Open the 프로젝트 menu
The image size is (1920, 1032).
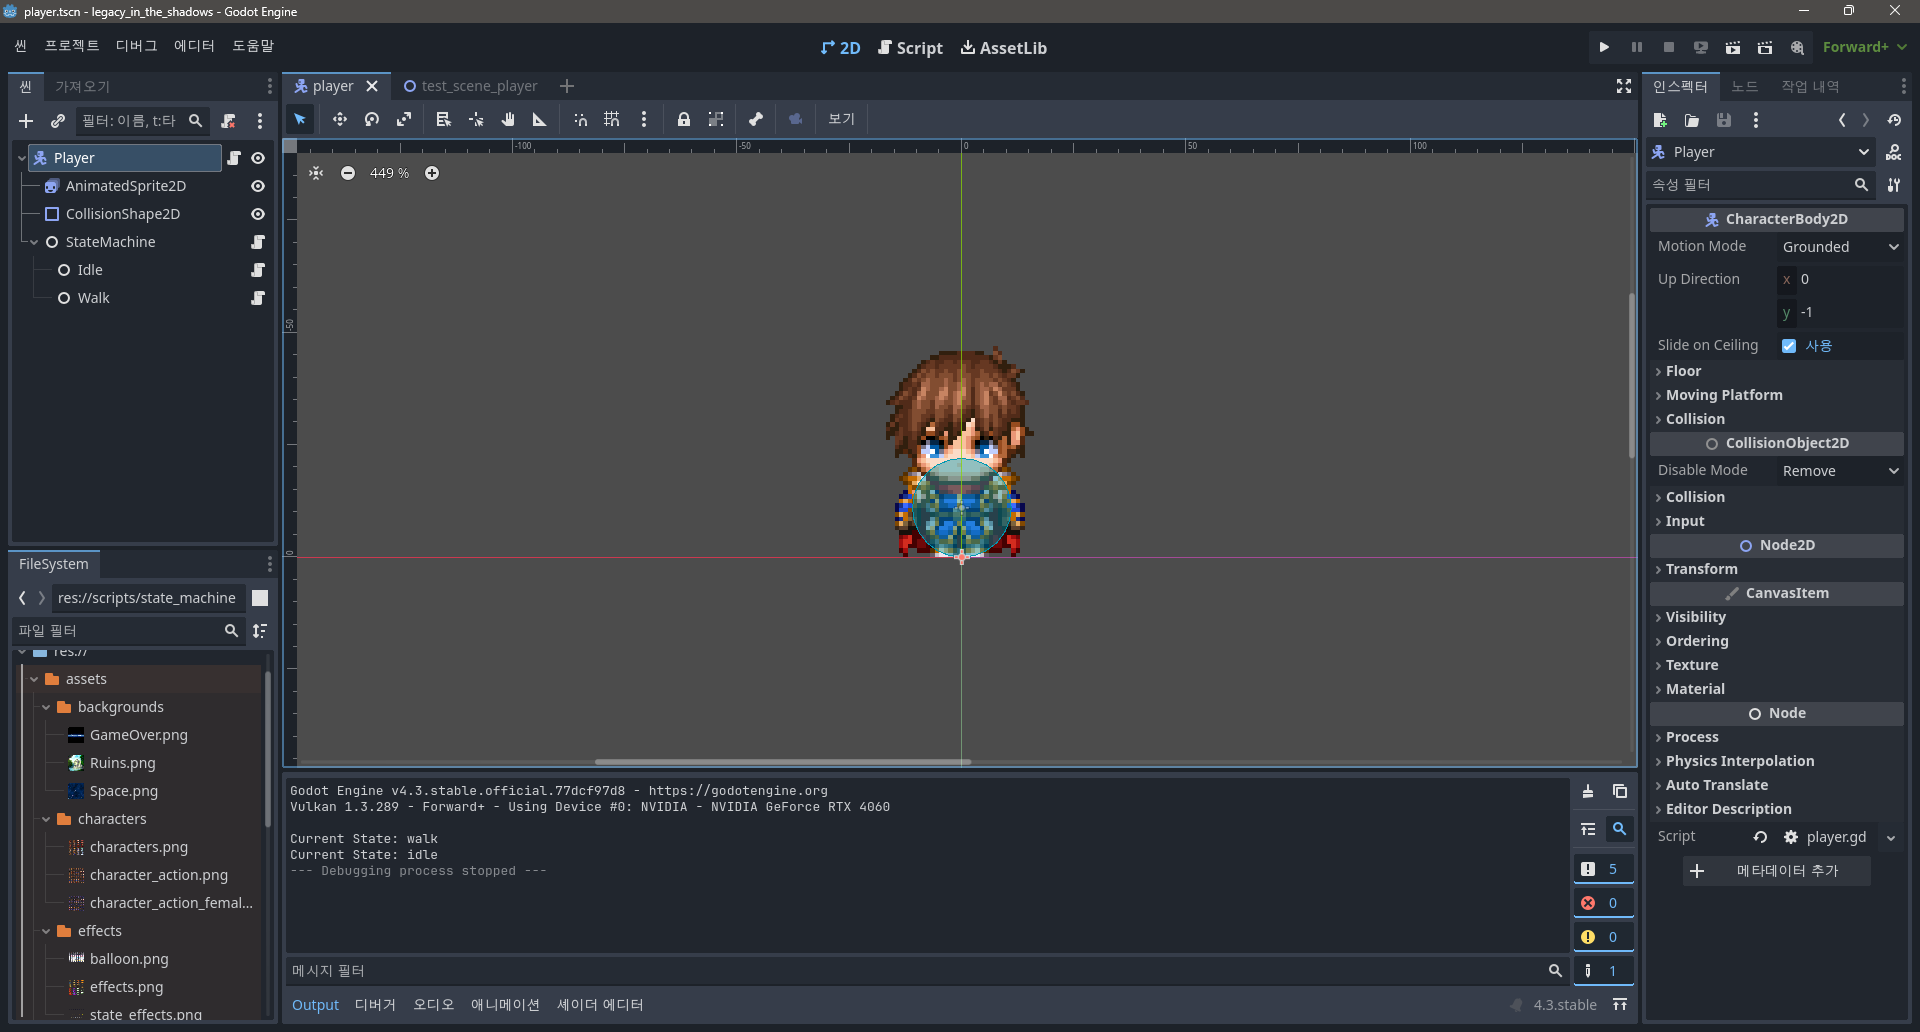click(x=72, y=46)
